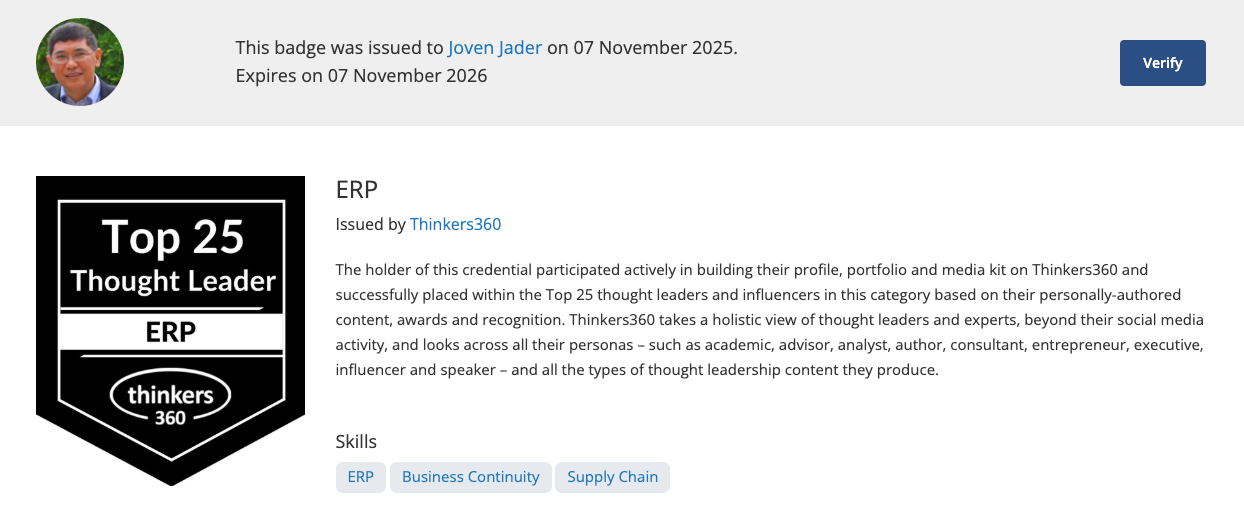Click the "Issued by" label text
Screen dimensions: 1244x508
click(370, 224)
